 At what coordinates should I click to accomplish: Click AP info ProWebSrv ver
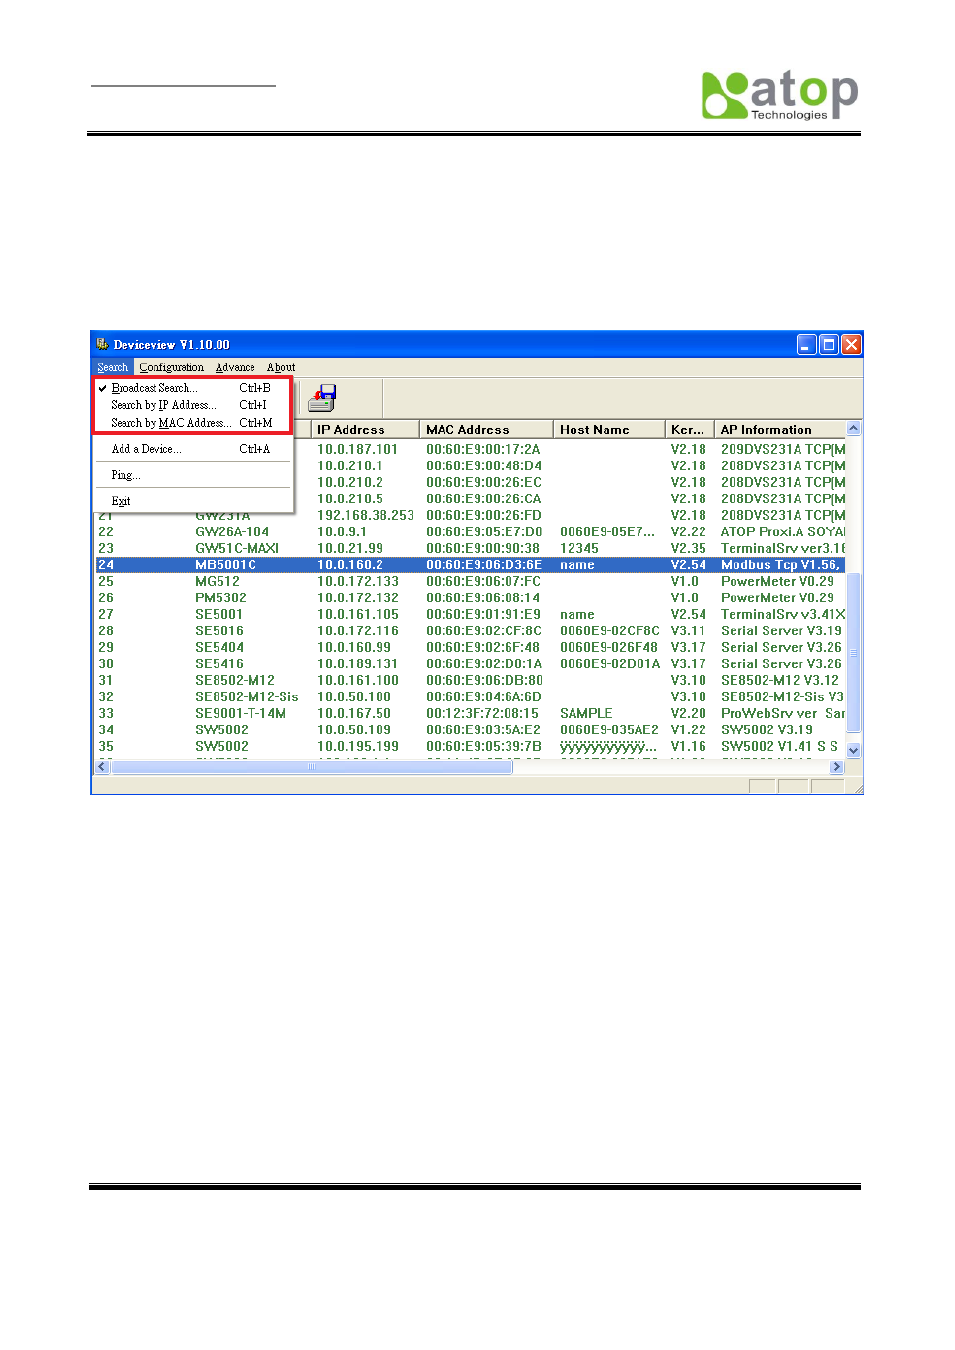(x=769, y=713)
